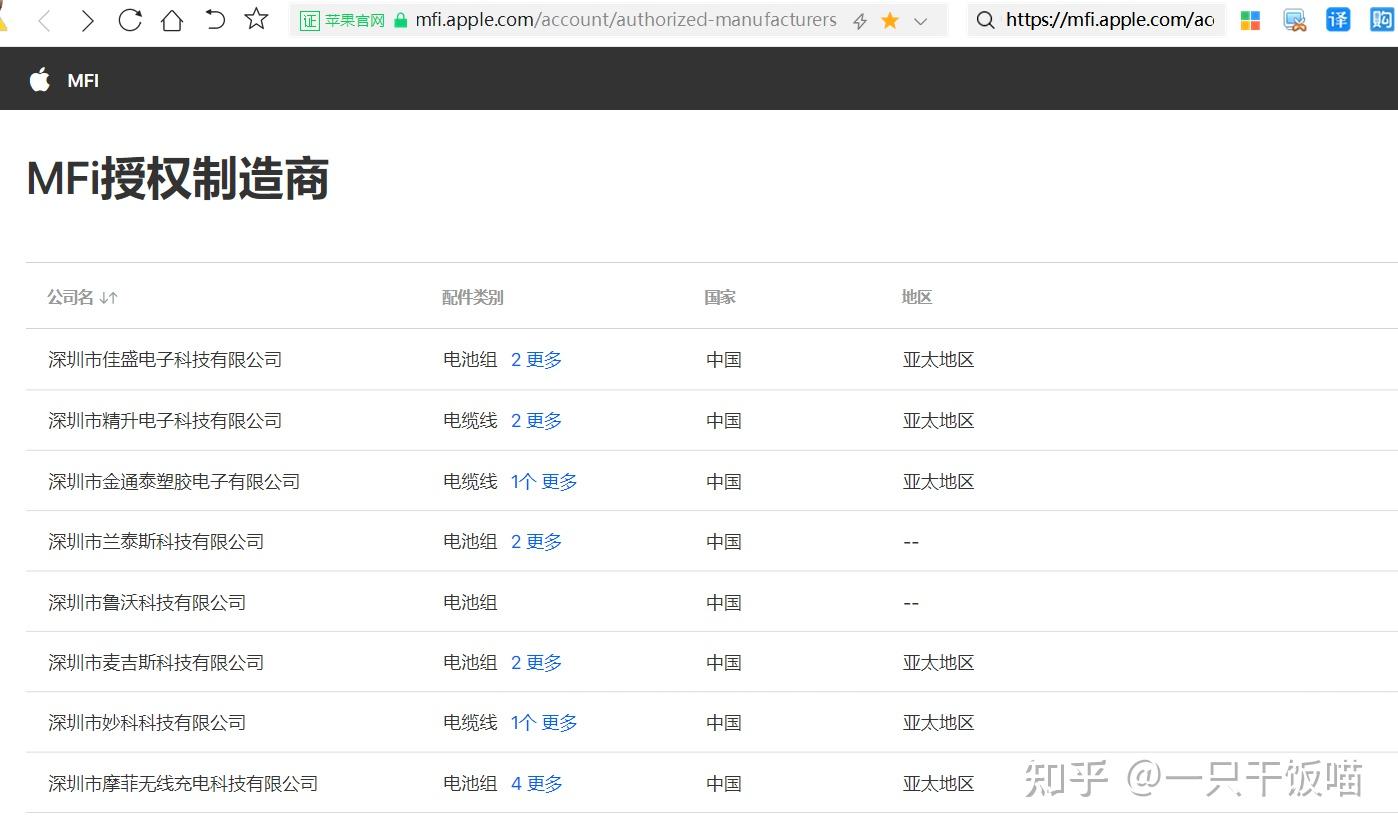Select company 深圳市摩菲无线充电科技有限公司

tap(183, 784)
